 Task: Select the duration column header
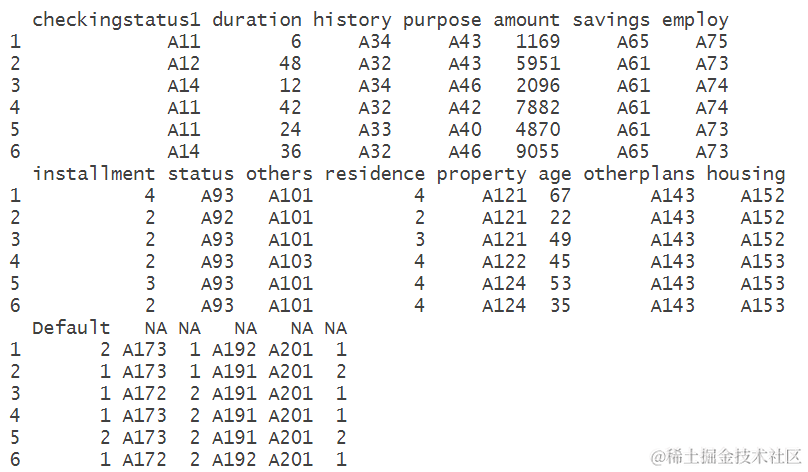257,20
